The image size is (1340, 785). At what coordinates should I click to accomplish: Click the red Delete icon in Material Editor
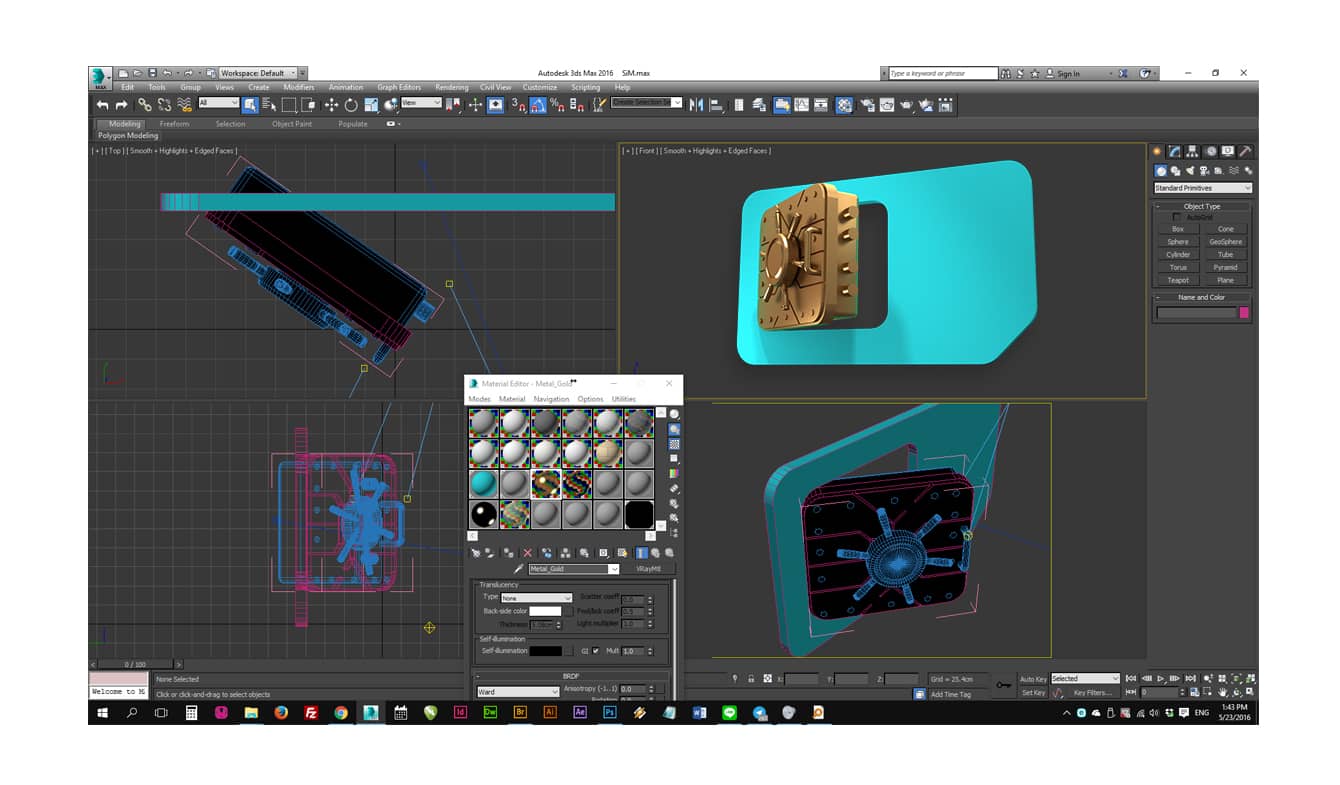click(x=528, y=553)
